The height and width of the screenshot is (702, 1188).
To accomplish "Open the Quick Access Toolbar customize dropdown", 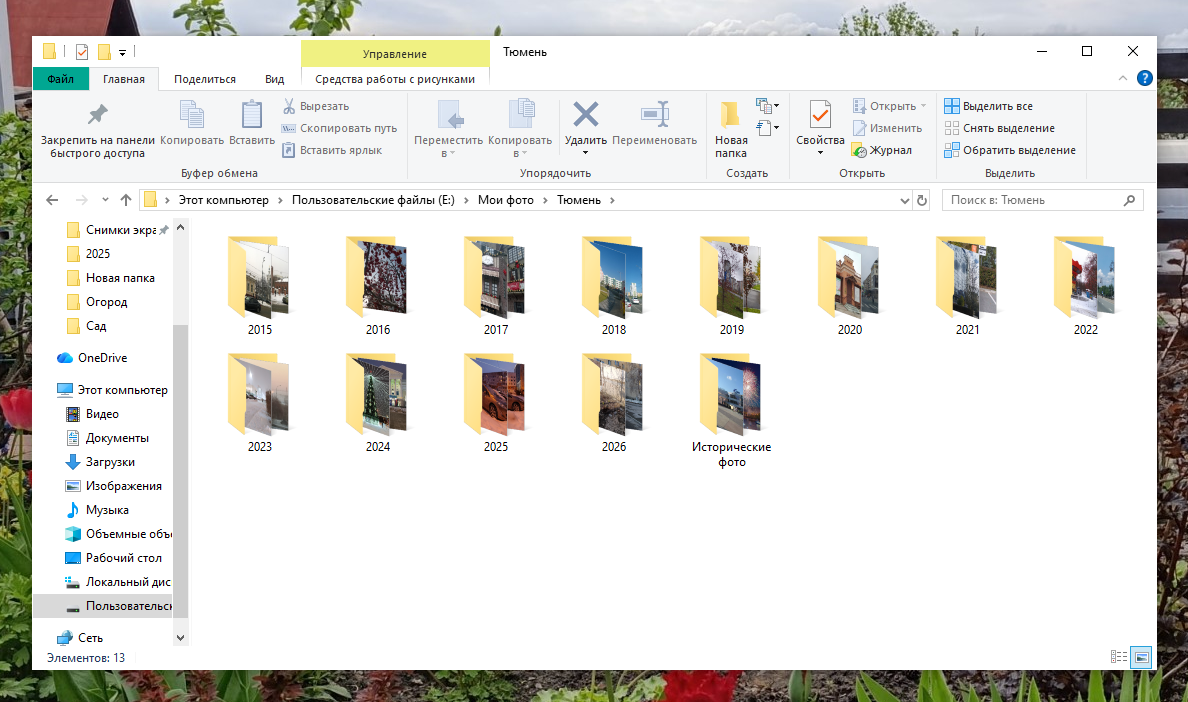I will [122, 52].
